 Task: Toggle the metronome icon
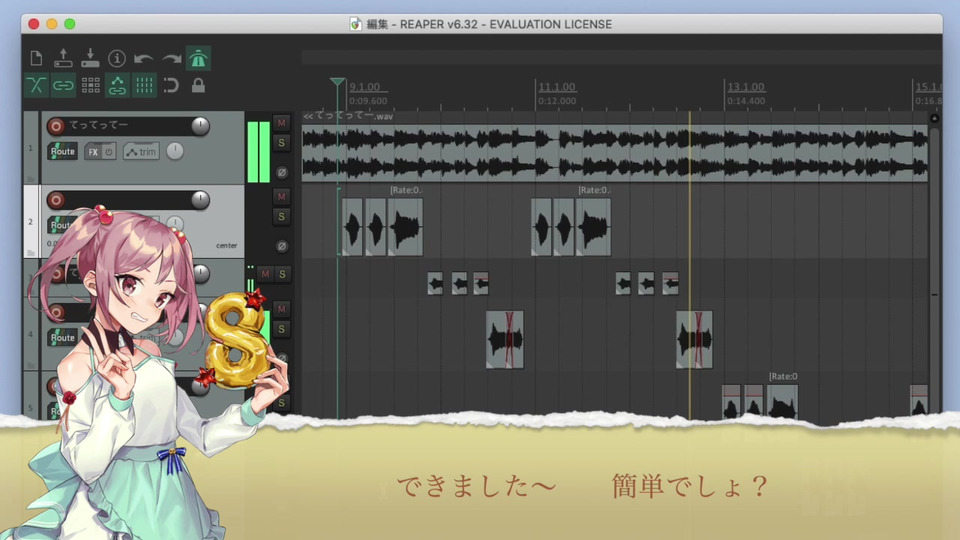pos(198,58)
